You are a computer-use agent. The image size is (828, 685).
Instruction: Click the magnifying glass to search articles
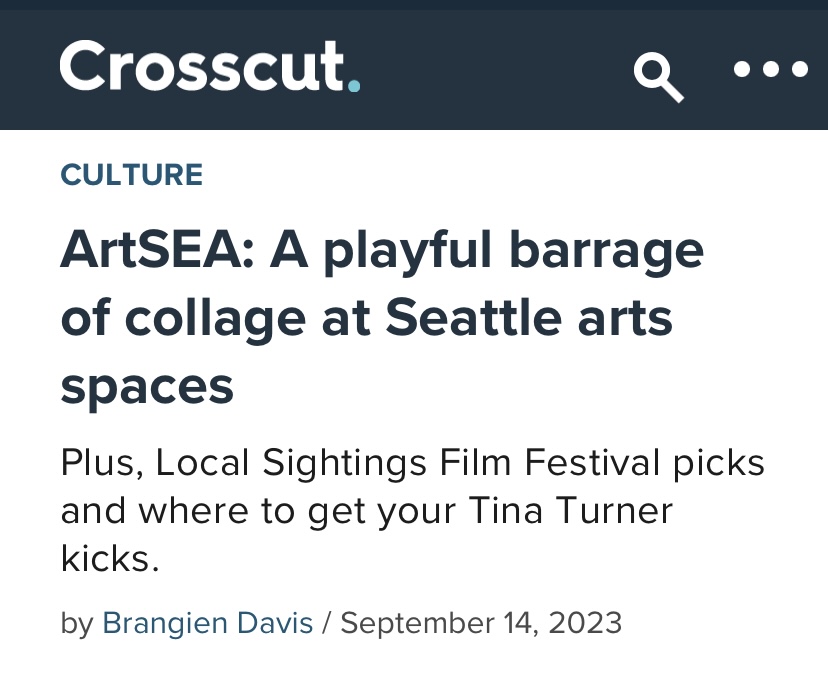pos(659,75)
